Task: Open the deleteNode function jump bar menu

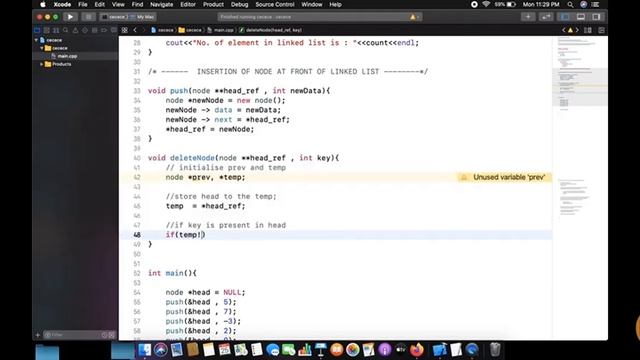Action: tap(270, 30)
